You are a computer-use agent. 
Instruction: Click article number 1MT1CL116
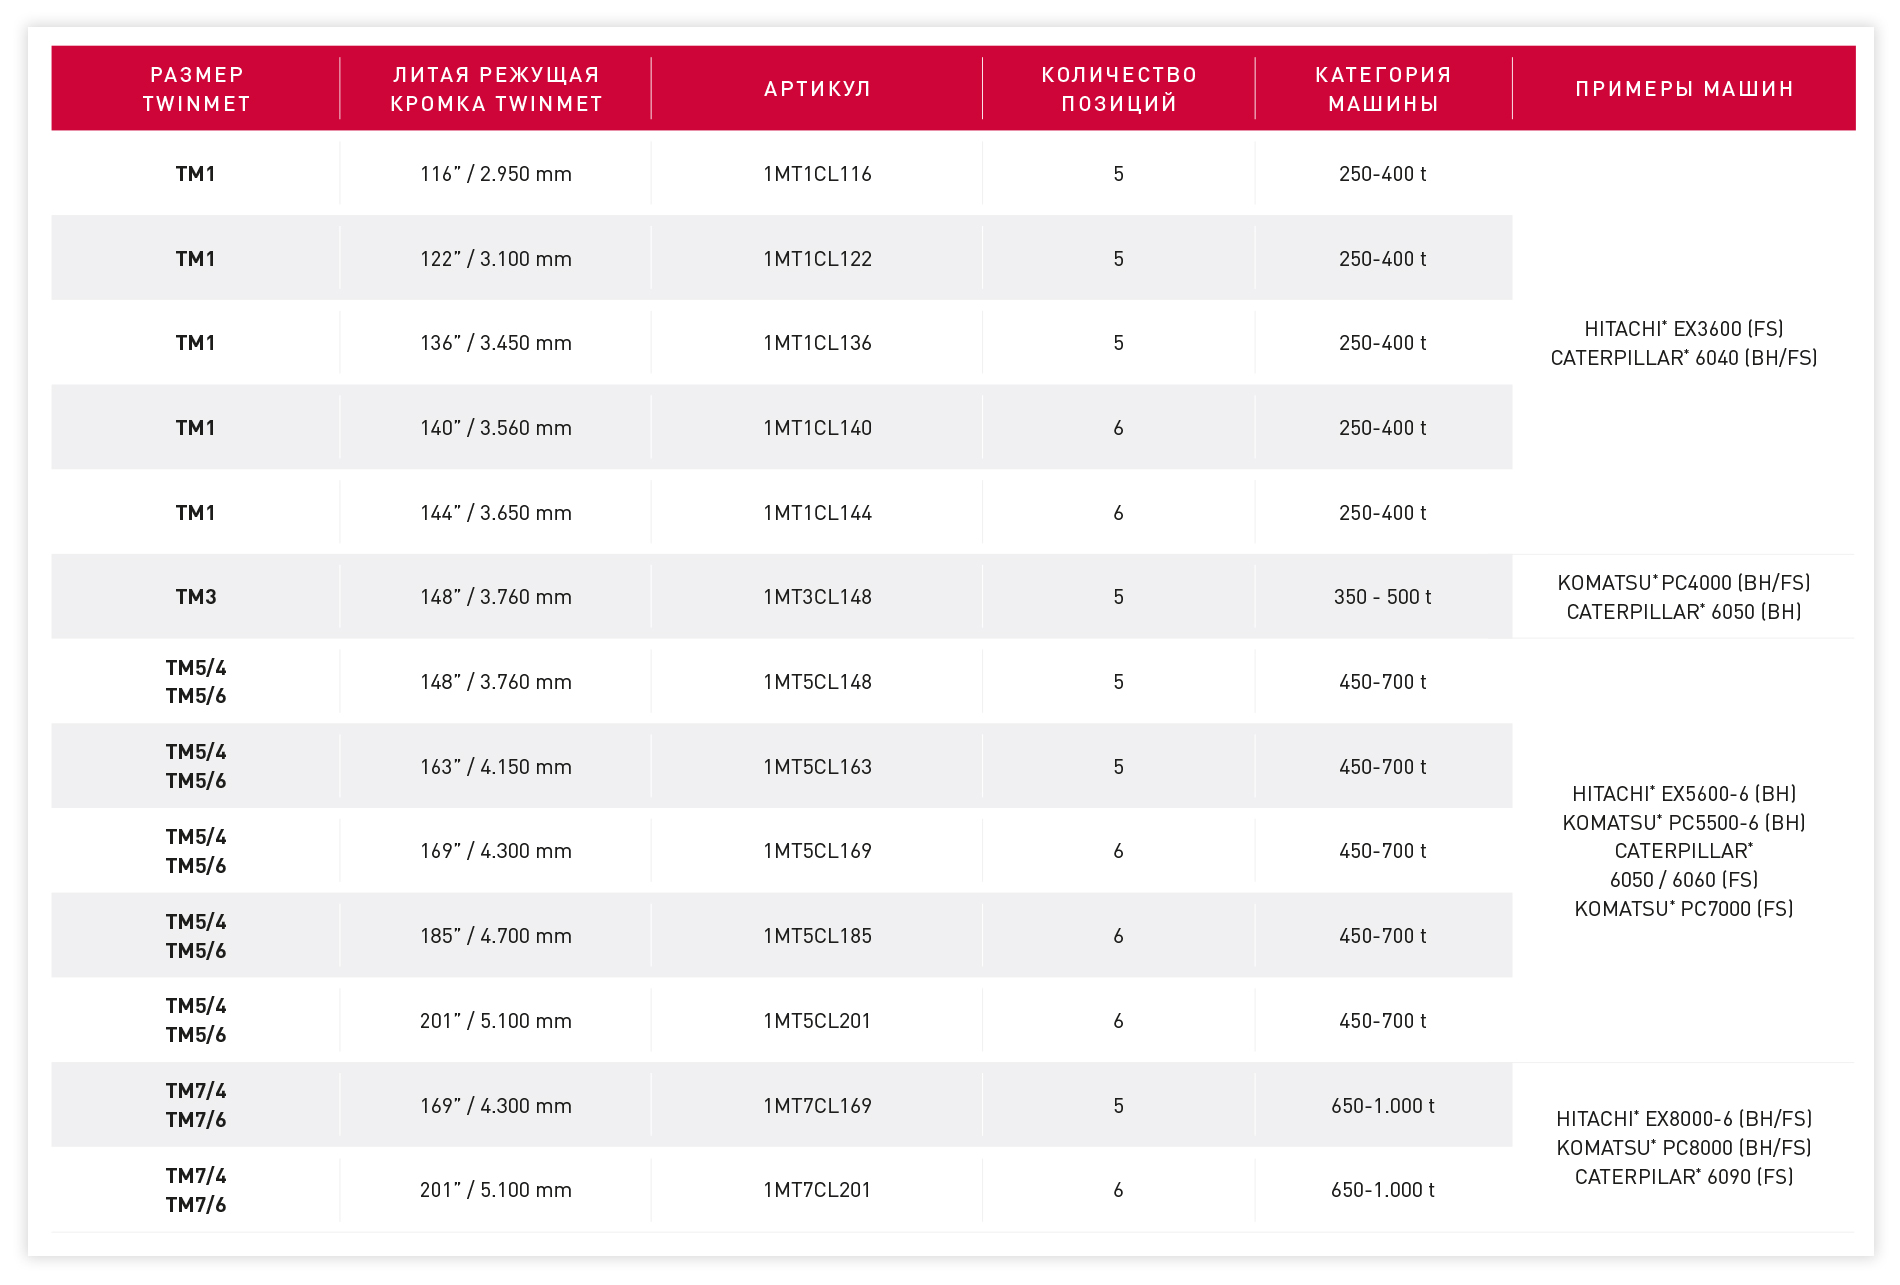click(817, 174)
